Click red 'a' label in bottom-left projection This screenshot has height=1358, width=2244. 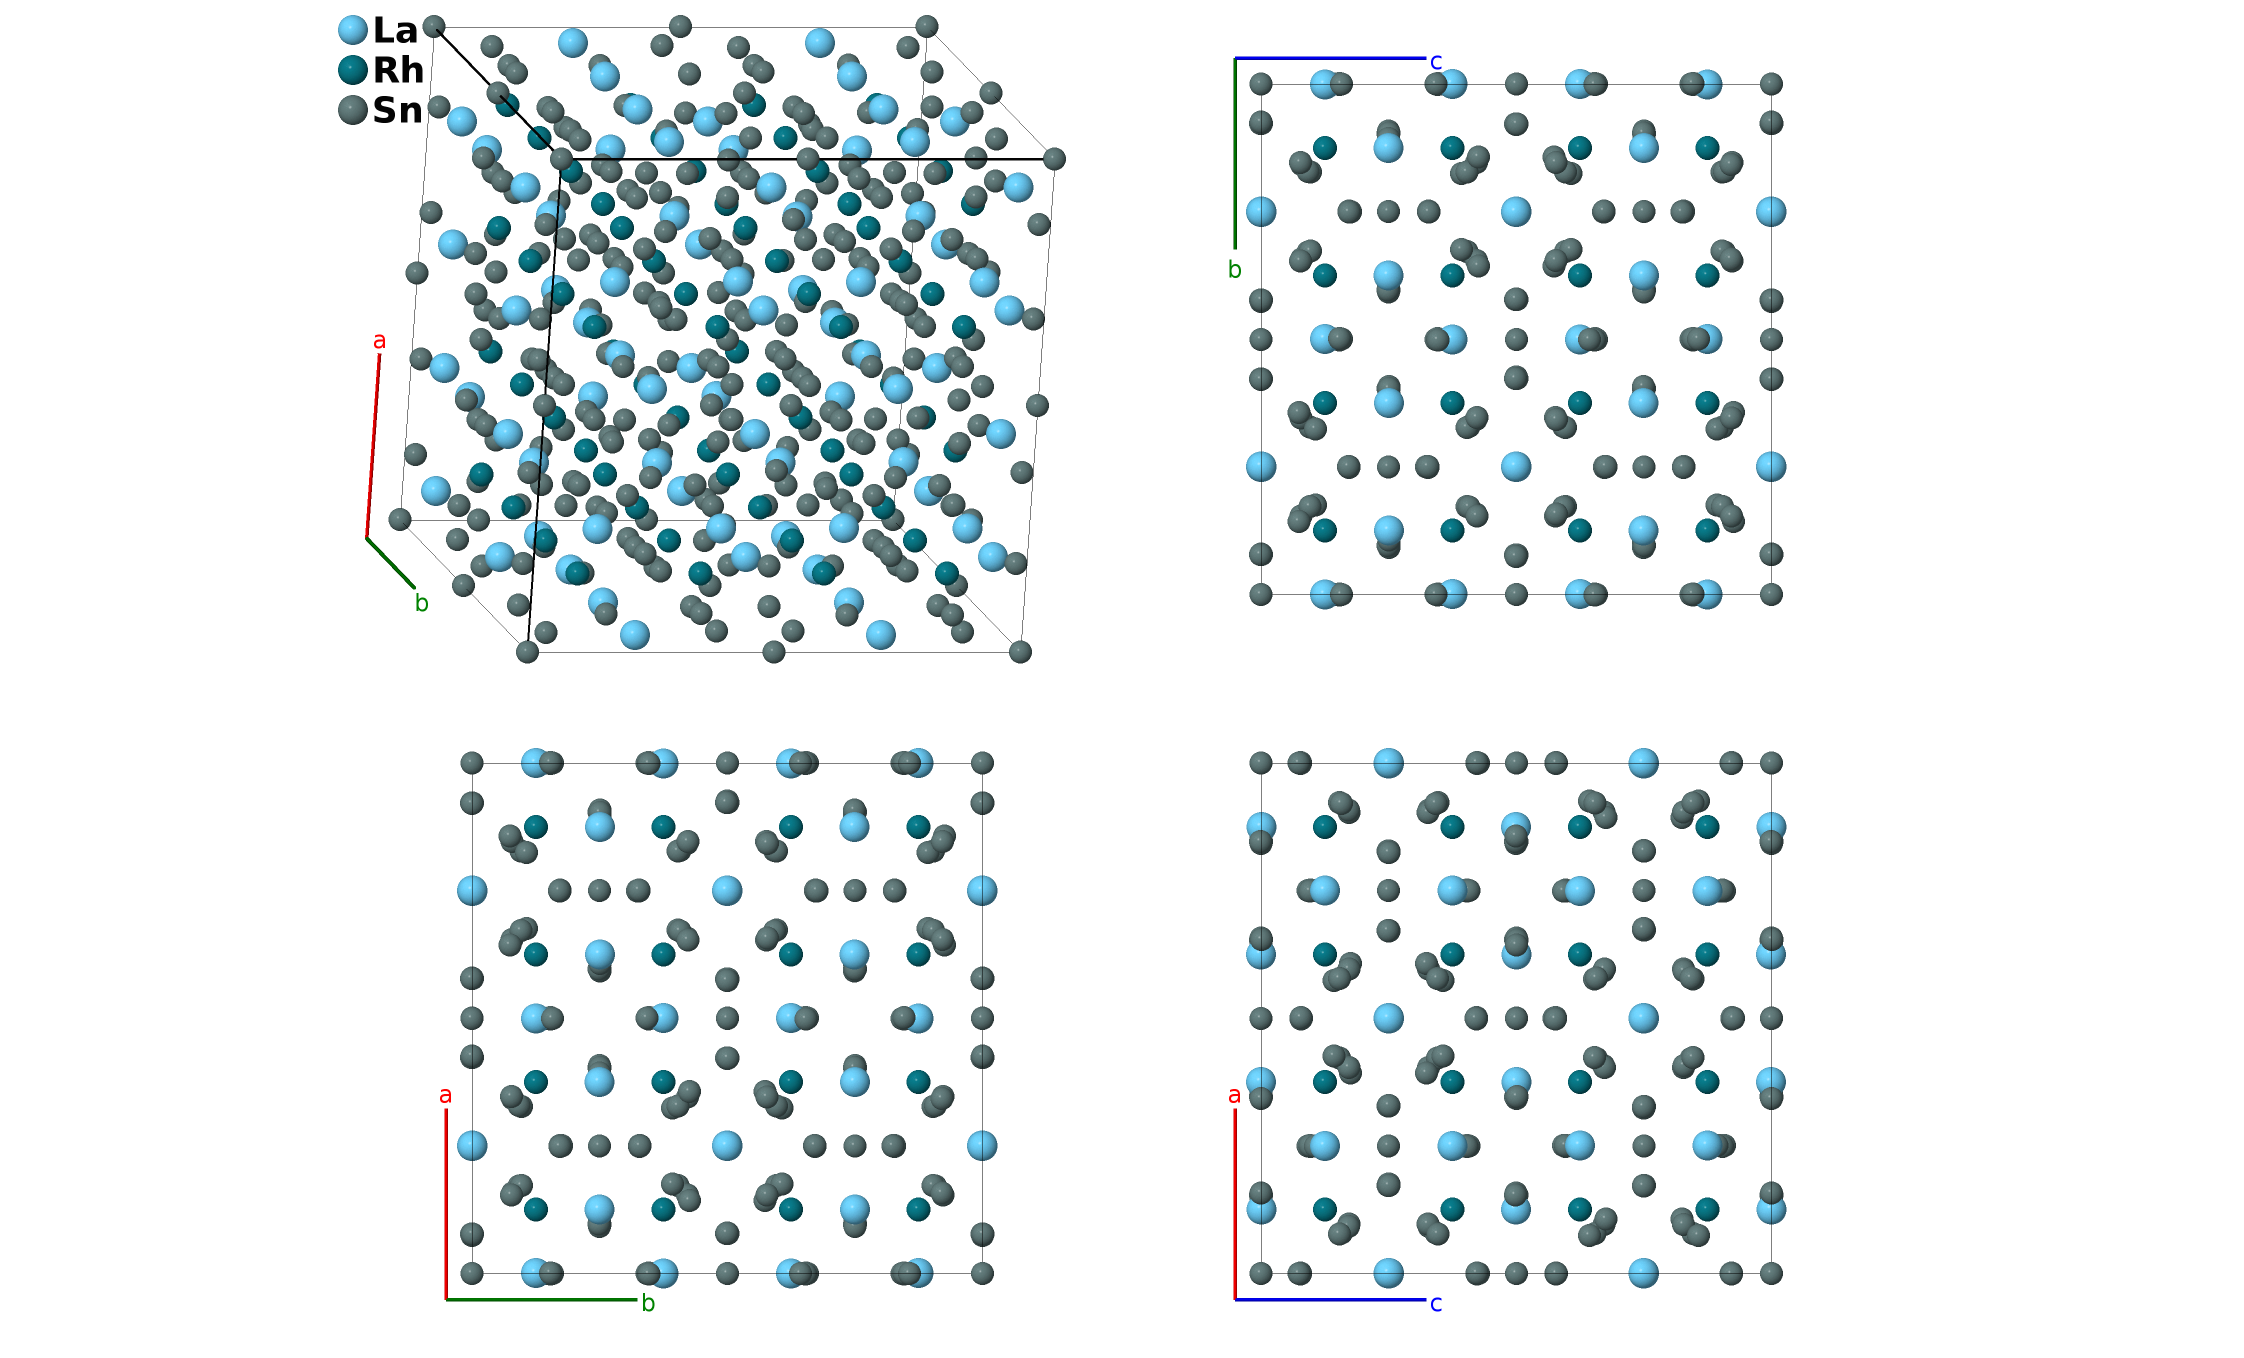pos(445,1096)
